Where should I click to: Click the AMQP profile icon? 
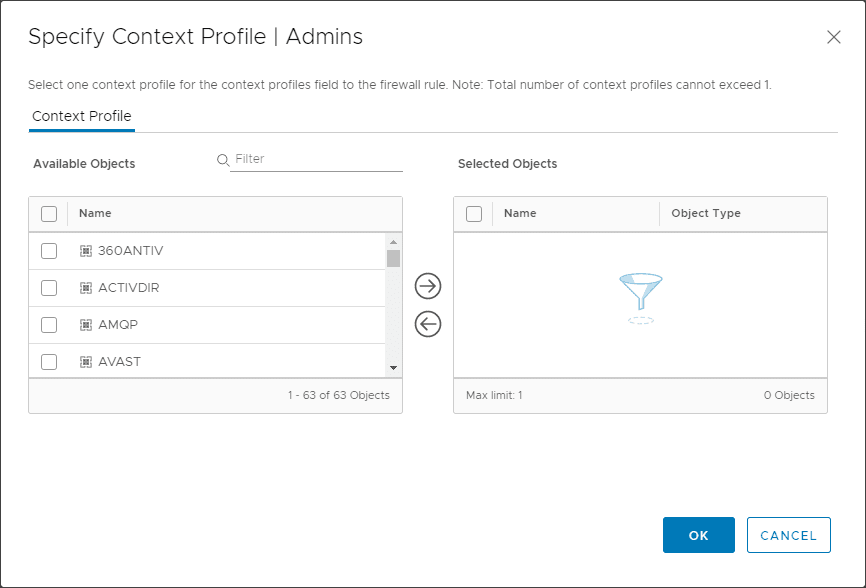pos(86,325)
